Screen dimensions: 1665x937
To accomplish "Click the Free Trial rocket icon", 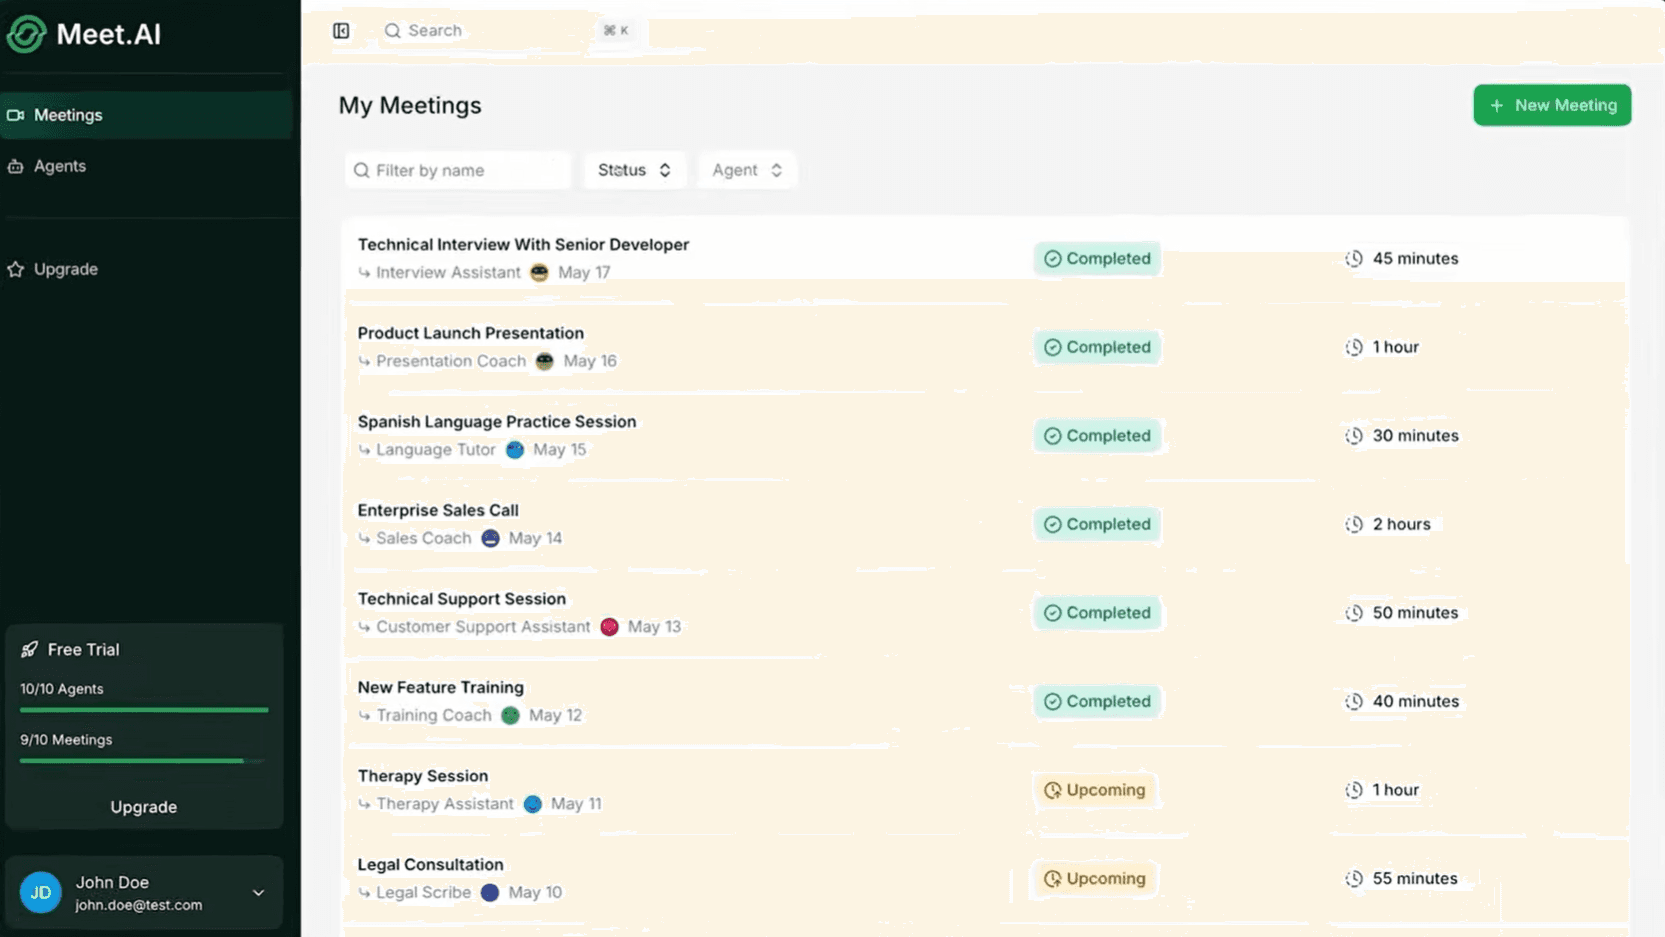I will 29,650.
